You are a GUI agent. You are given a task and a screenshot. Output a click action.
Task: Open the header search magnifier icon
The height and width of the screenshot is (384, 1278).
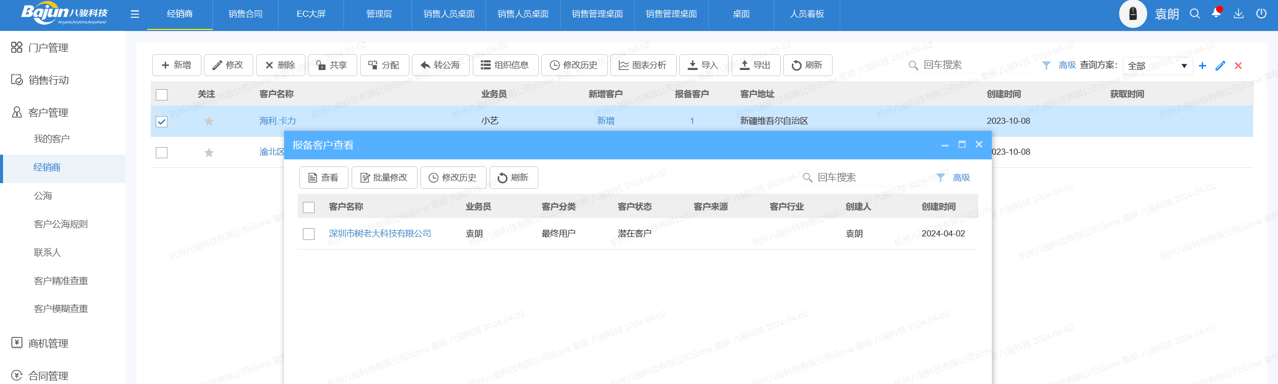pos(1195,14)
